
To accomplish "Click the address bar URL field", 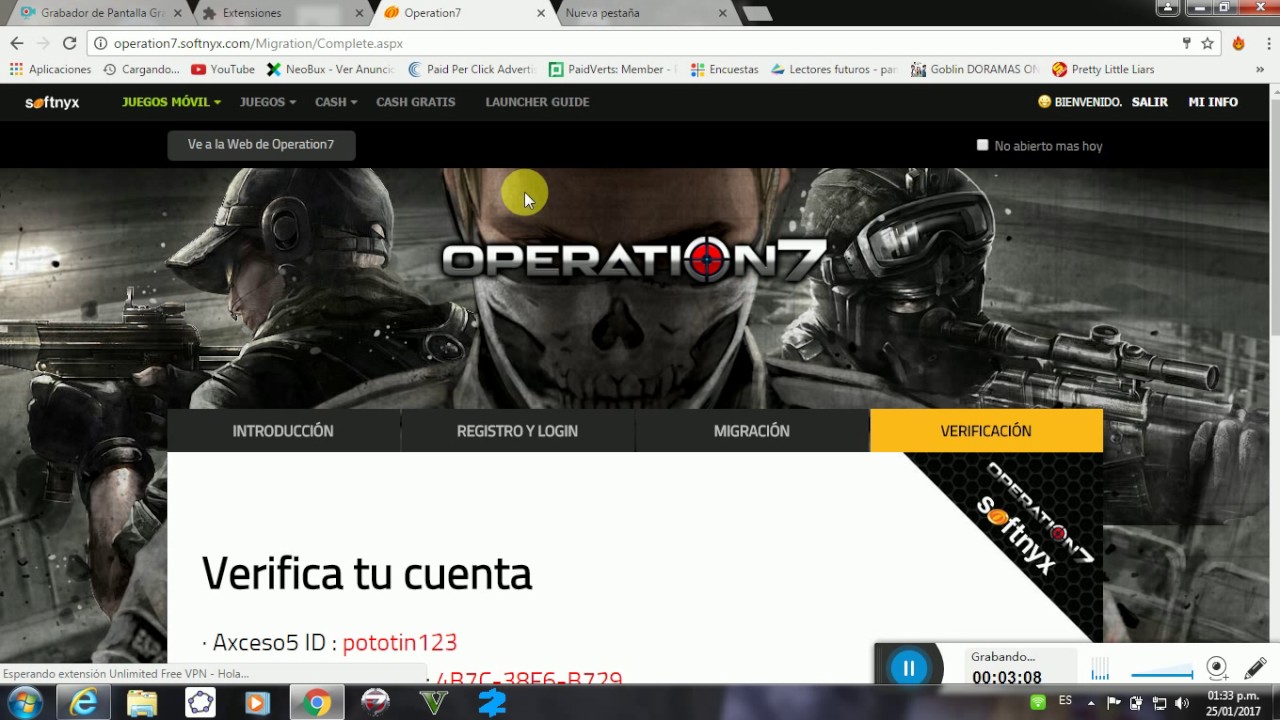I will (x=640, y=43).
